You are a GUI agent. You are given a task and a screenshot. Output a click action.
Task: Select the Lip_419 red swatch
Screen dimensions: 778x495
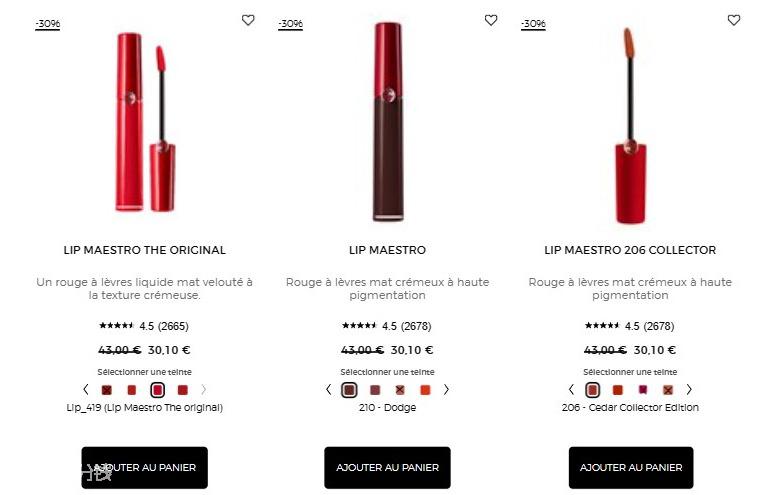[x=157, y=390]
